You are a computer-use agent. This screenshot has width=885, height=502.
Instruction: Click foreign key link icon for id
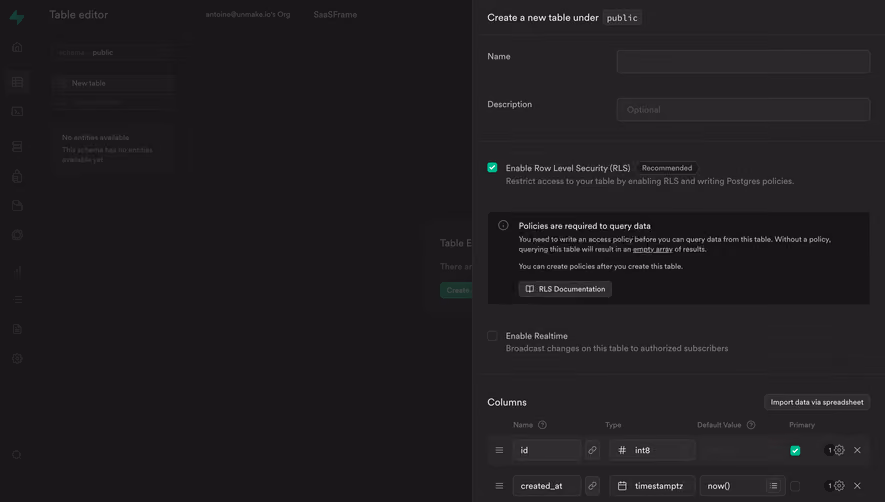[x=592, y=450]
